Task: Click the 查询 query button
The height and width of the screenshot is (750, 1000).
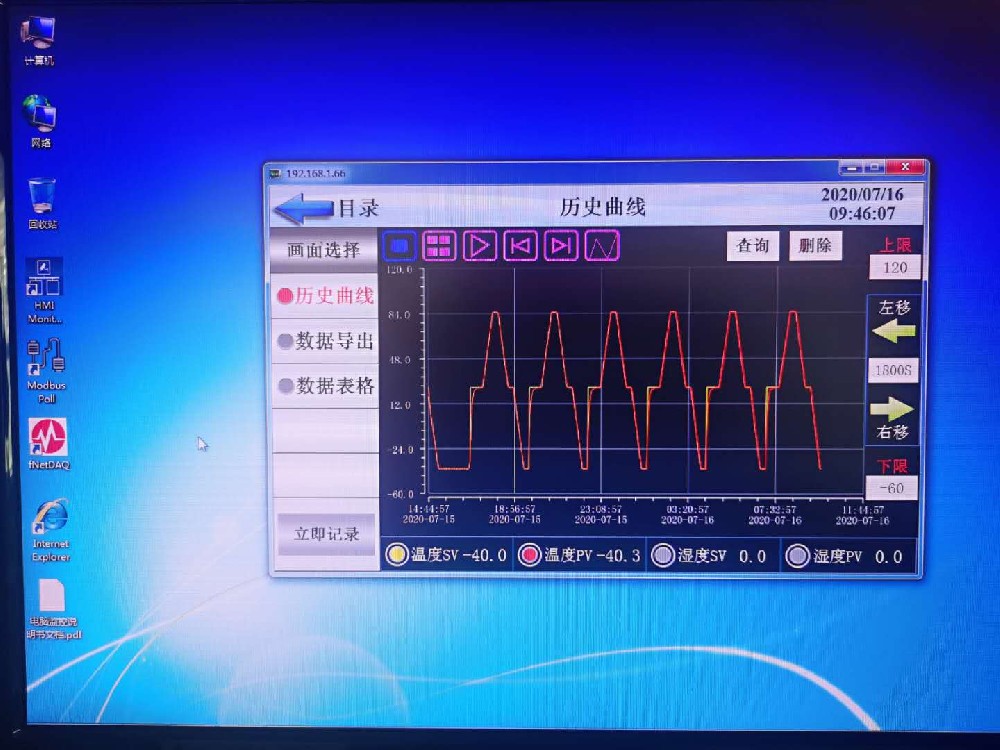Action: click(752, 246)
